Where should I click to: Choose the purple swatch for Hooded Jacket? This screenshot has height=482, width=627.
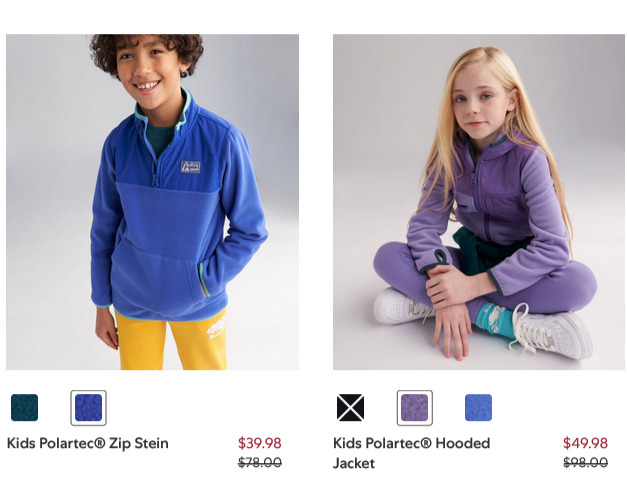pos(415,407)
